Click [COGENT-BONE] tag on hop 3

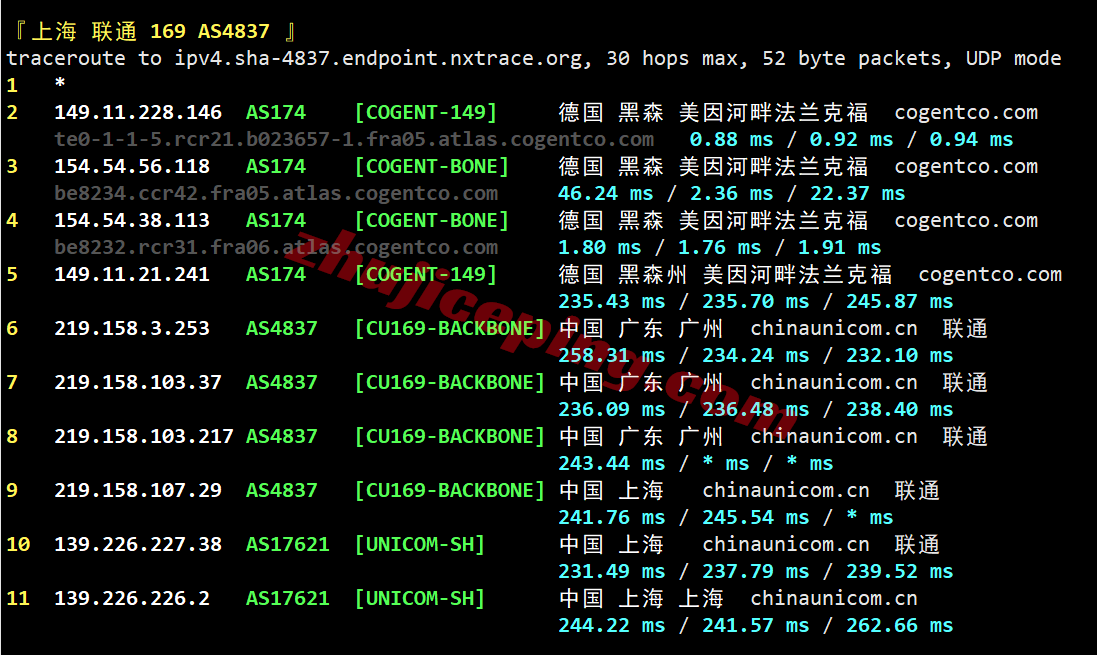(431, 167)
